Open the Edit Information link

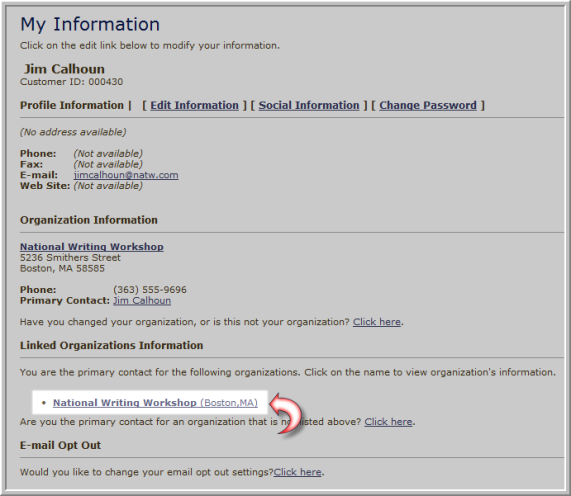[x=194, y=105]
